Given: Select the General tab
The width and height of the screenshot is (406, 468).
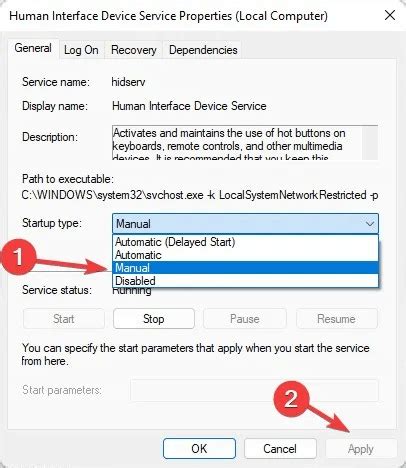Looking at the screenshot, I should tap(33, 48).
